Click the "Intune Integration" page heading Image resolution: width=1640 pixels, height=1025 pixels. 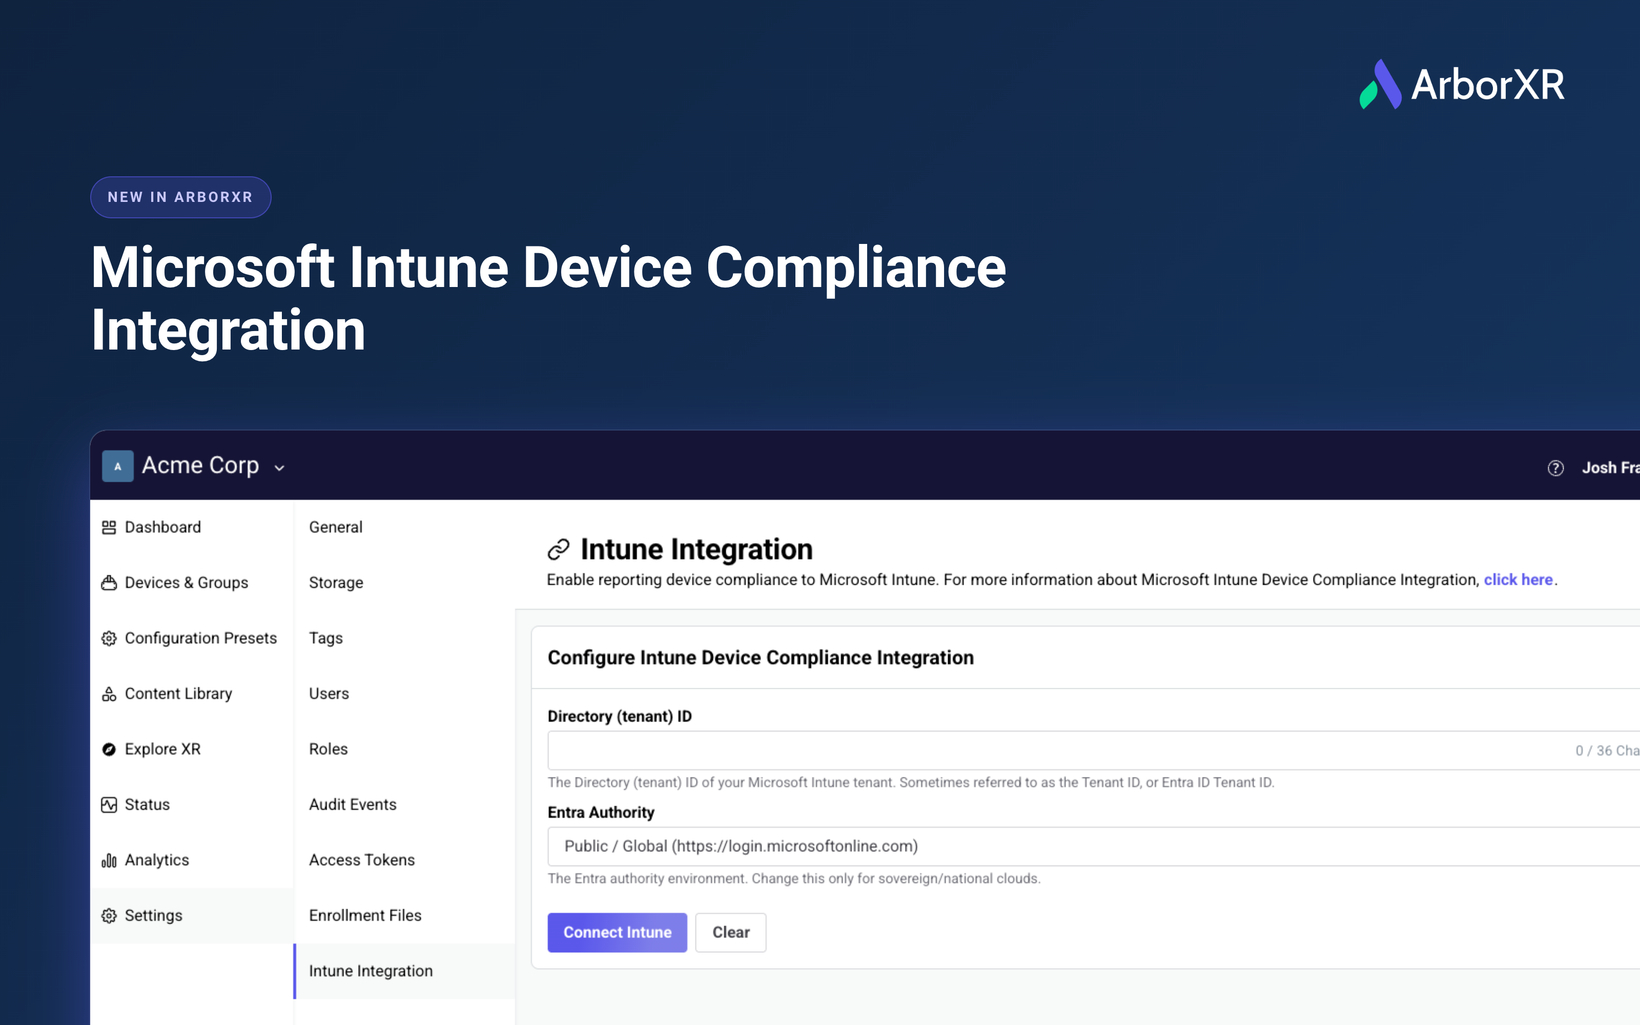pyautogui.click(x=697, y=549)
